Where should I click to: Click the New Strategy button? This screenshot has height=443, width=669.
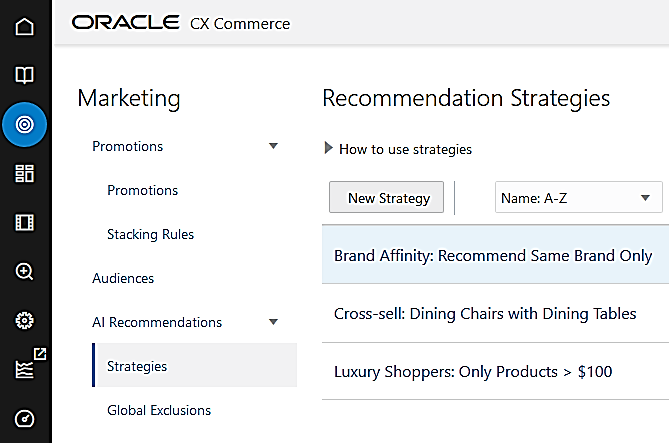[388, 198]
